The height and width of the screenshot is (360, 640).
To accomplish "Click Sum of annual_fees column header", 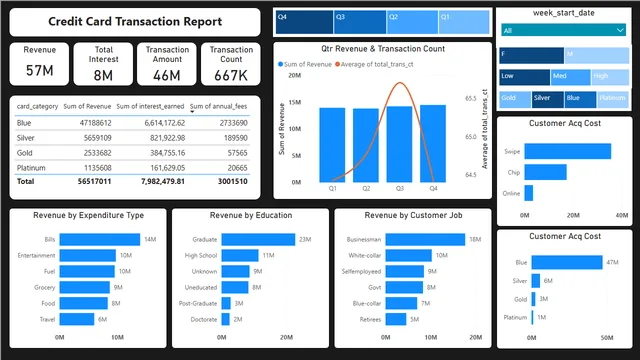I will [218, 106].
